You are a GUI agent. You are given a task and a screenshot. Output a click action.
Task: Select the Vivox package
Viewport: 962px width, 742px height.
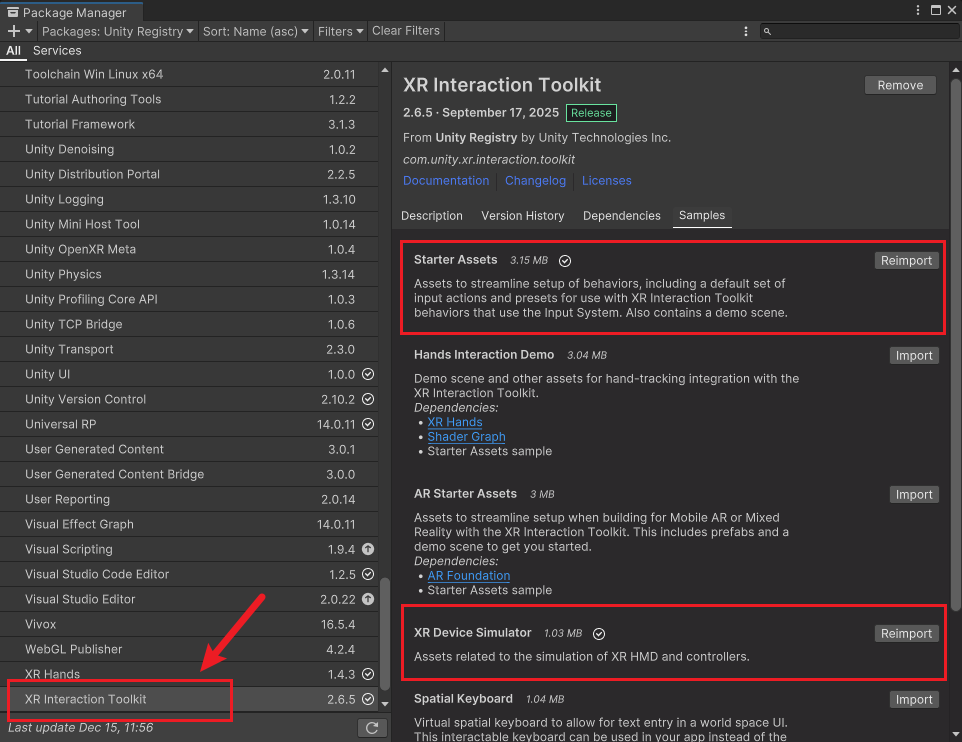tap(189, 624)
